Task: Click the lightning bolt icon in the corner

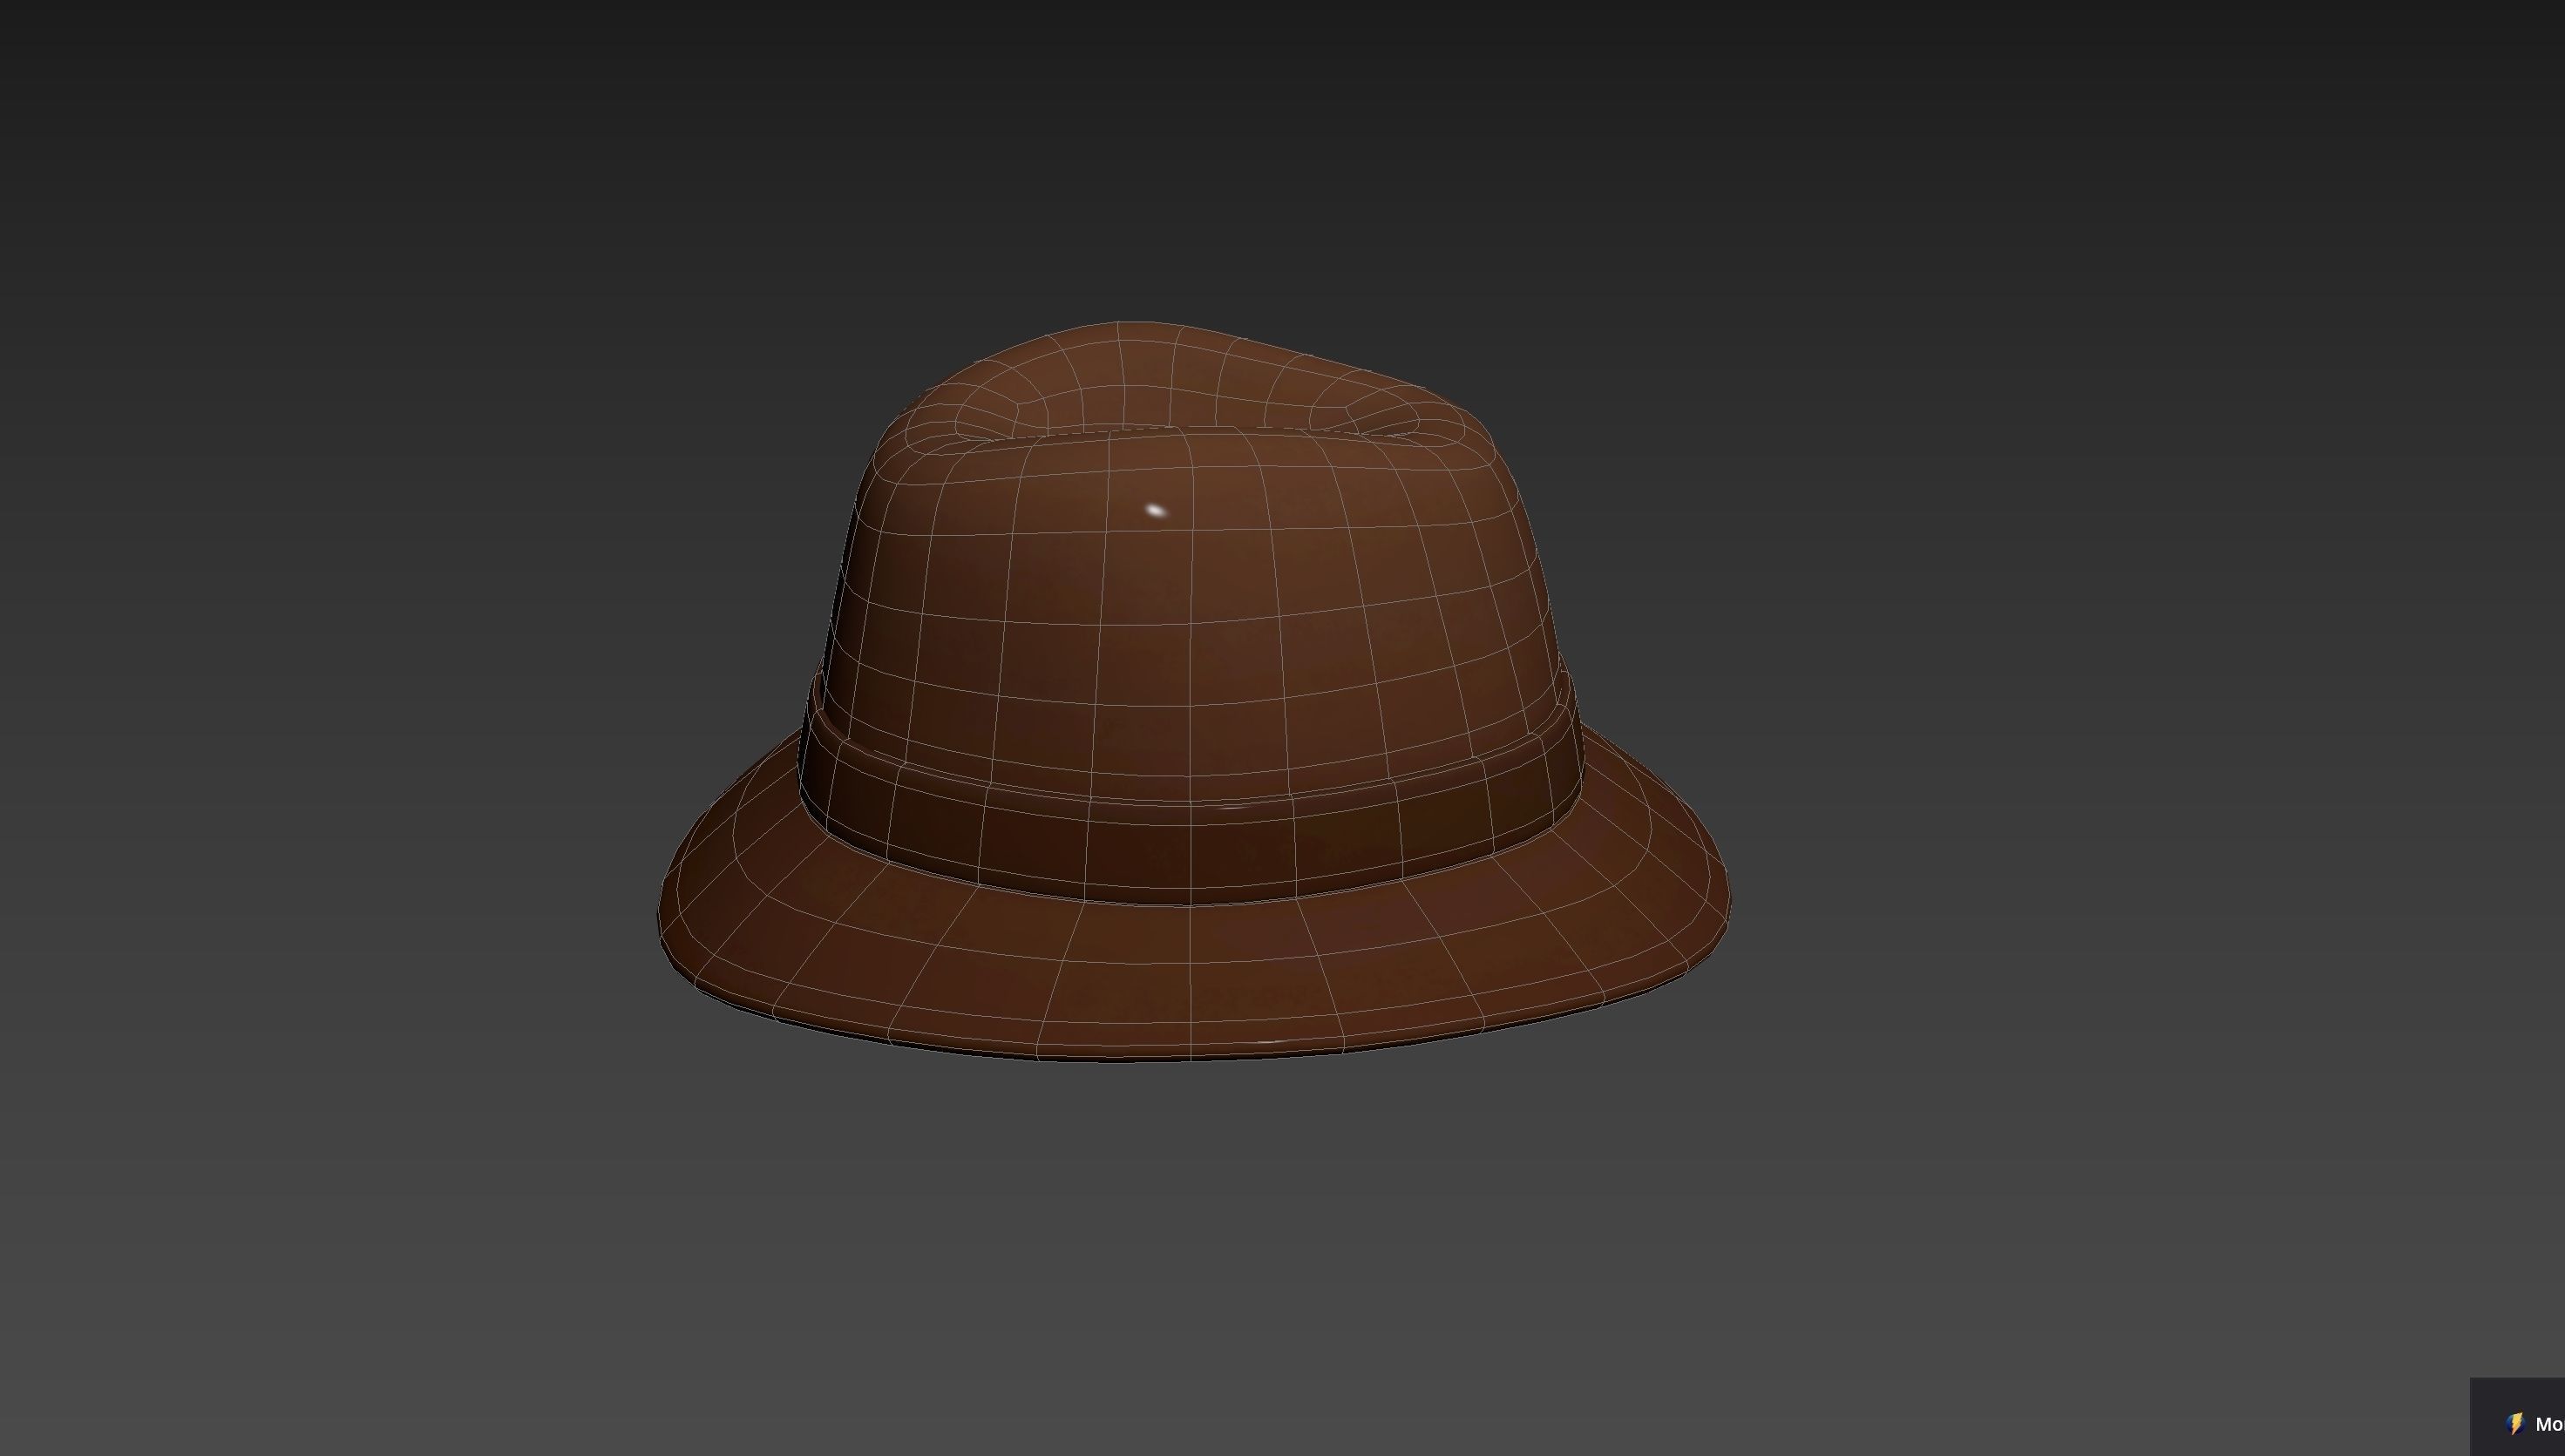Action: (x=2515, y=1424)
